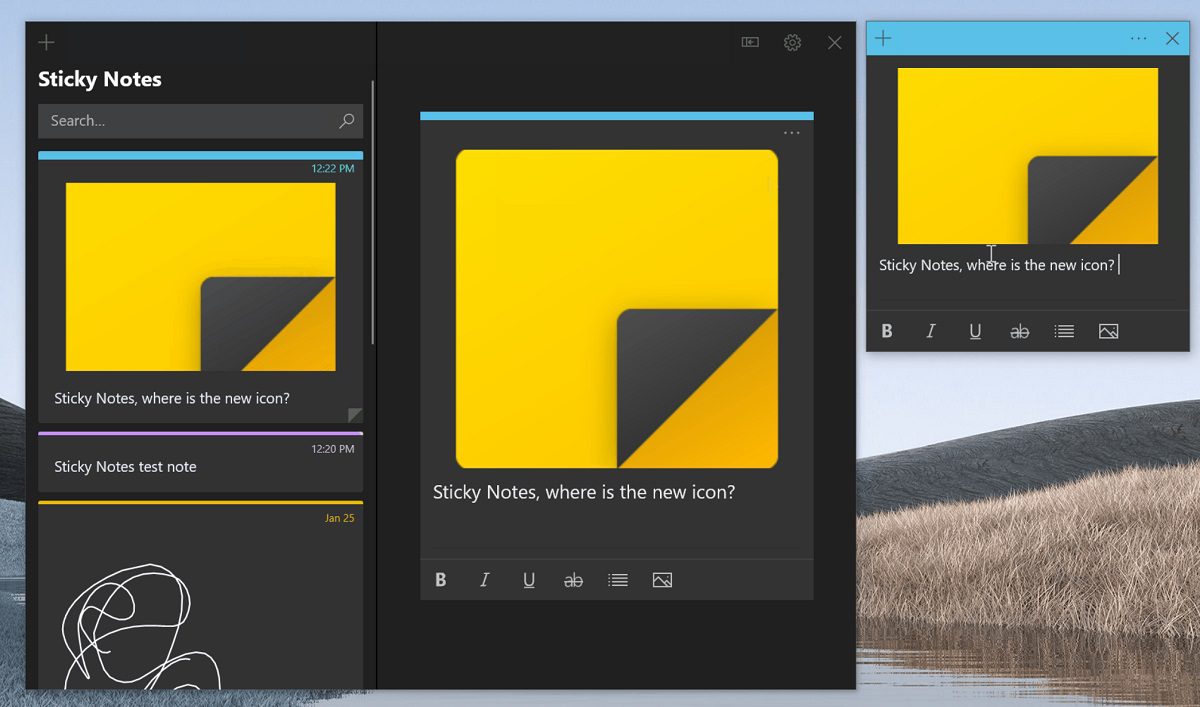Add image using center note toolbar icon
This screenshot has width=1200, height=707.
pos(662,580)
